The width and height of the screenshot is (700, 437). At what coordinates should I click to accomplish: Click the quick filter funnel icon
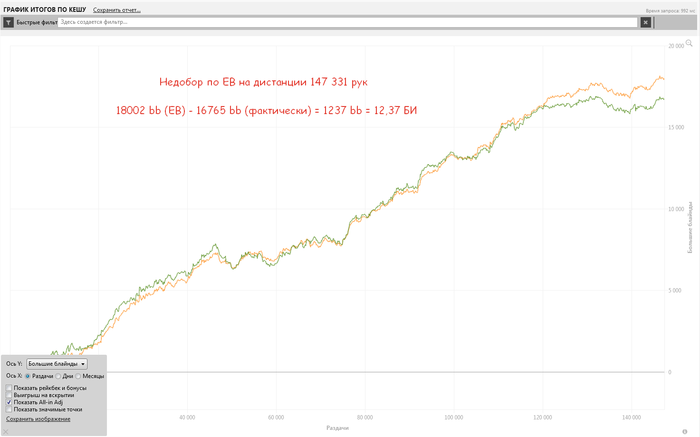[8, 22]
